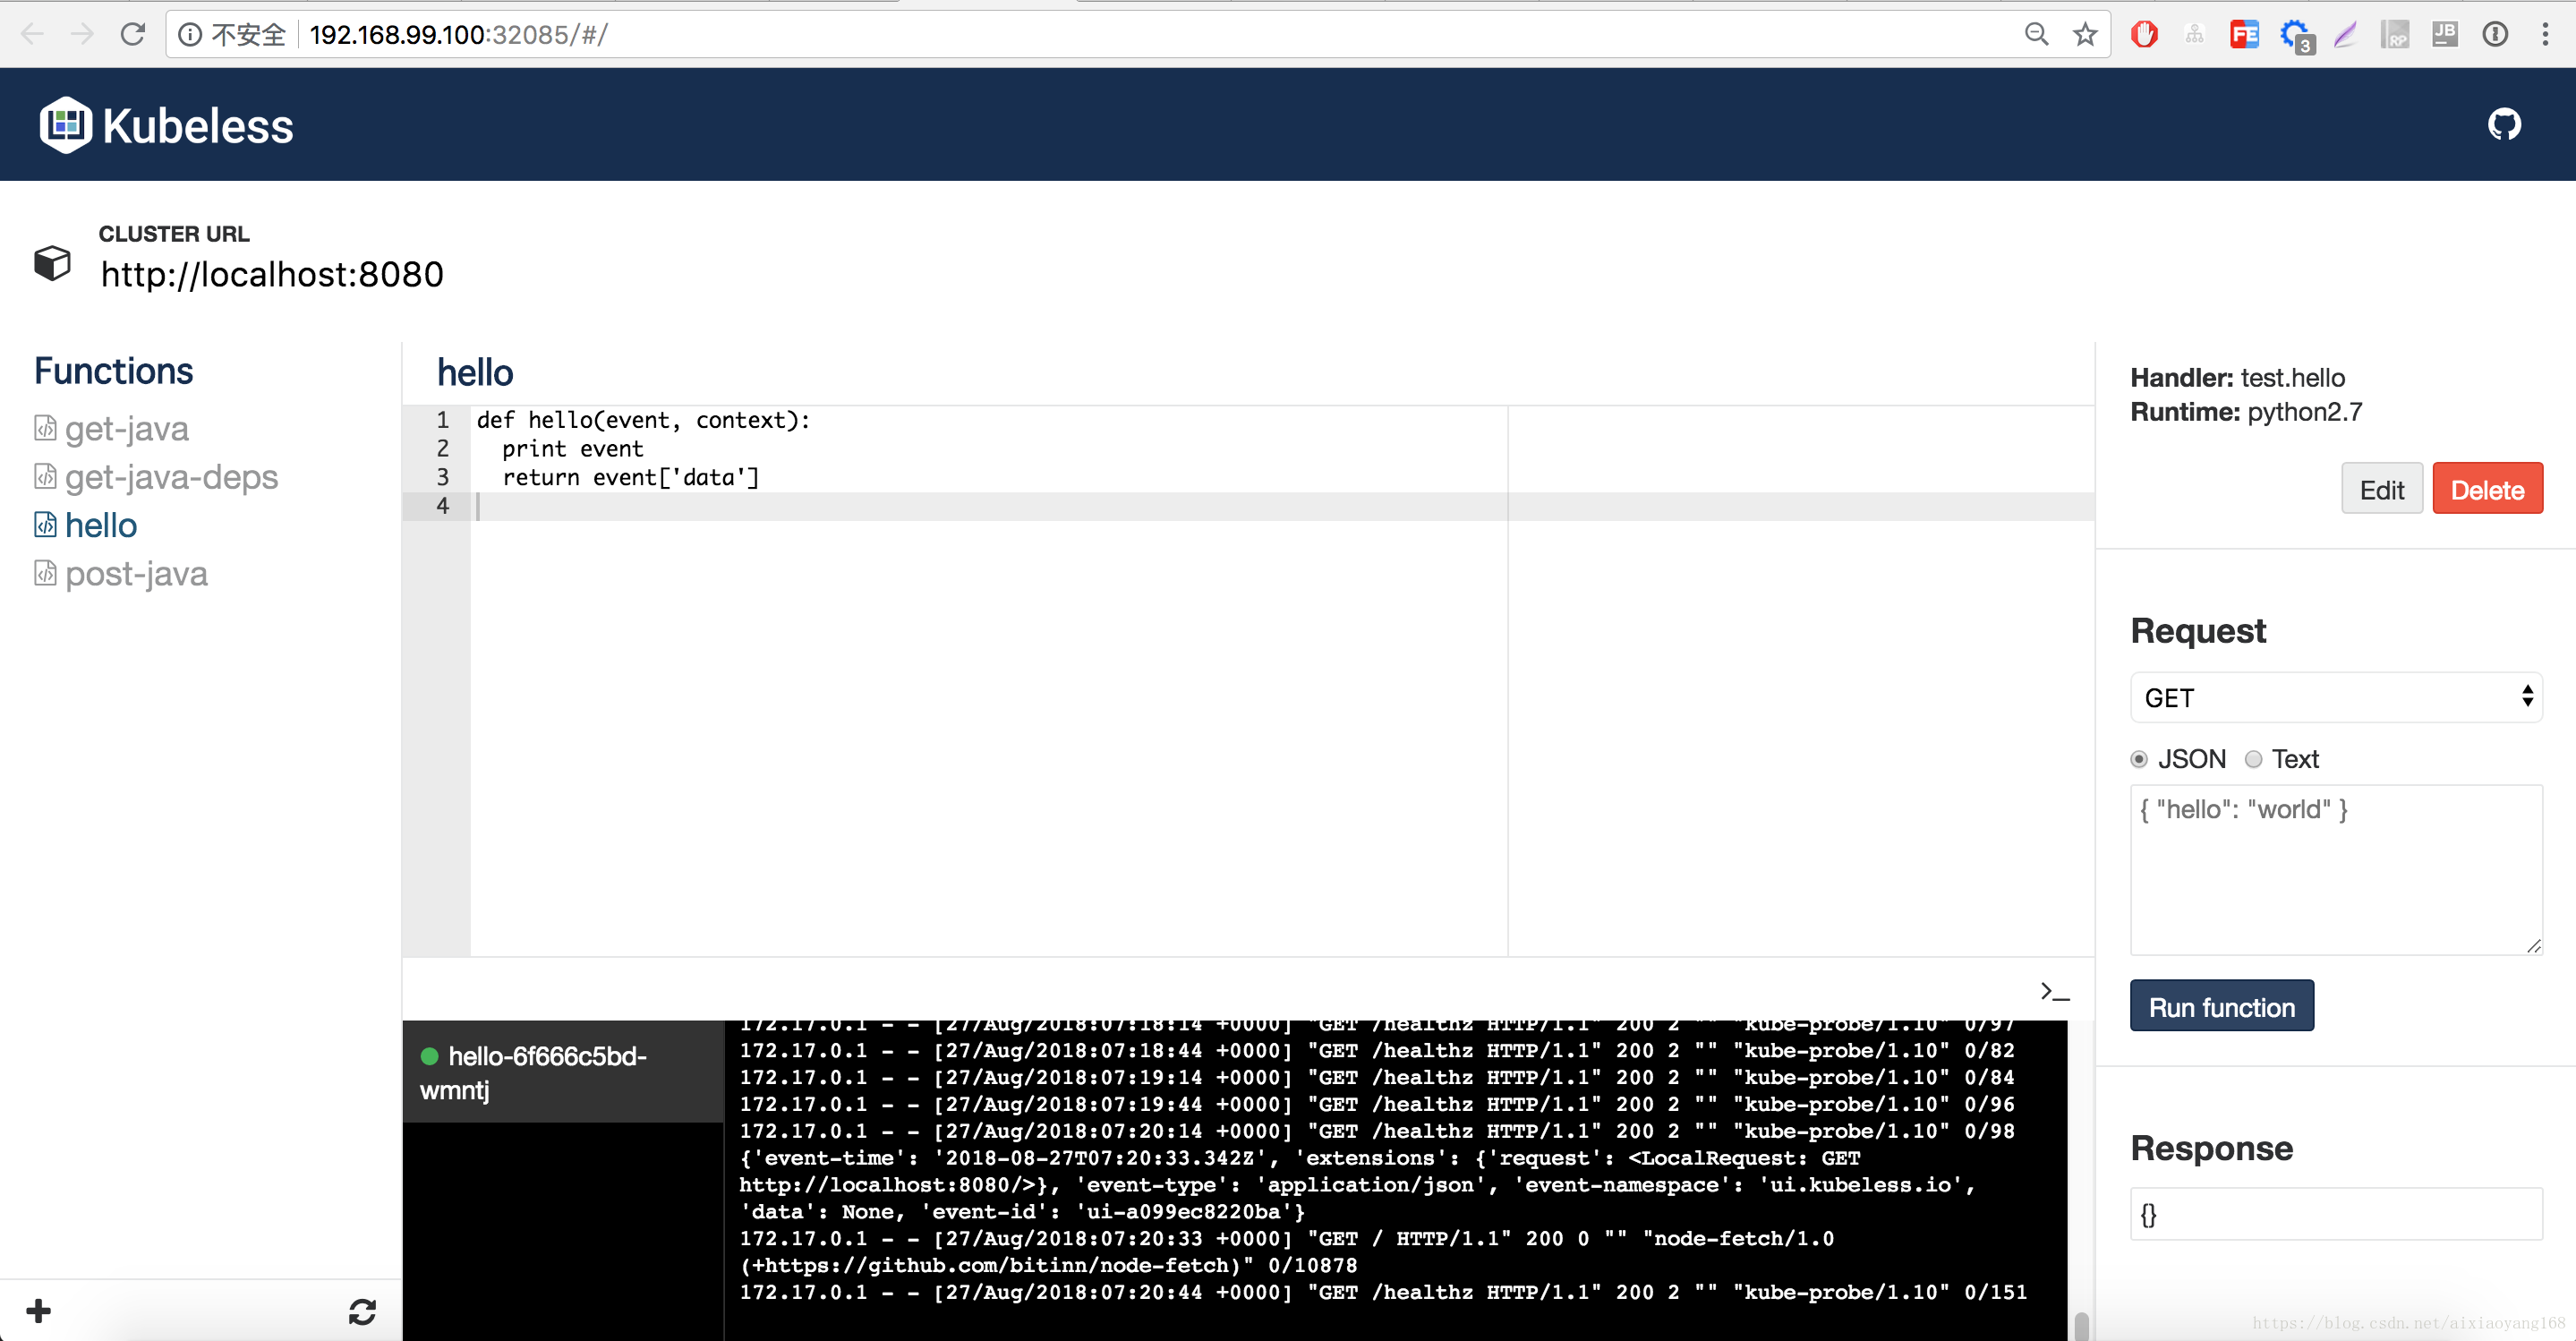Select the JSON radio button
The height and width of the screenshot is (1341, 2576).
(2139, 759)
